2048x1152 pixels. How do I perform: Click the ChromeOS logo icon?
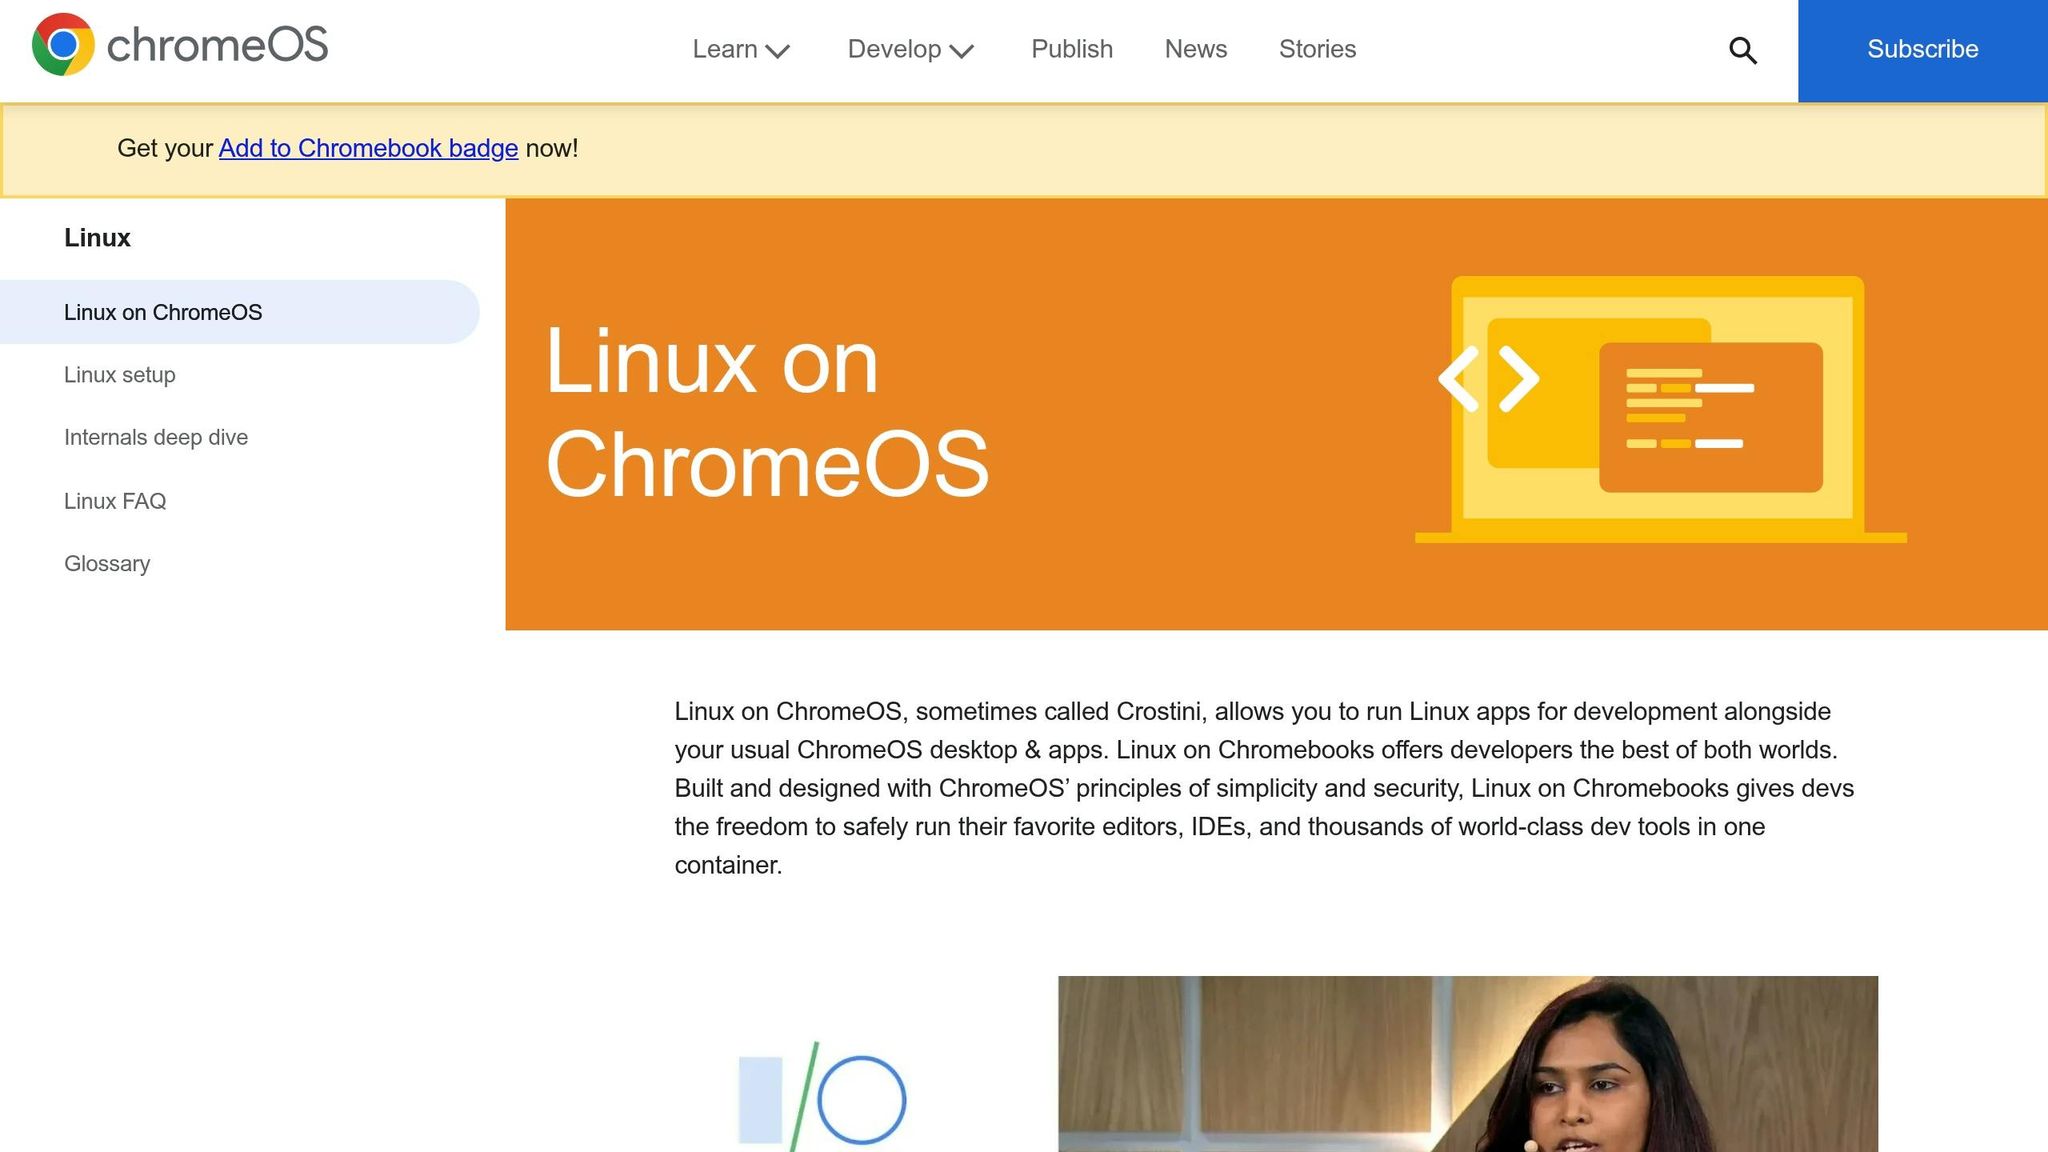[x=63, y=45]
